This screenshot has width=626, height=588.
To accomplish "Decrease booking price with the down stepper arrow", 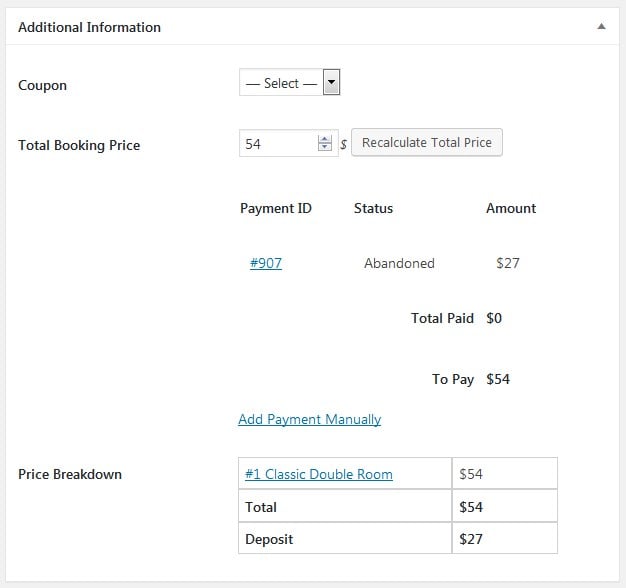I will 324,148.
